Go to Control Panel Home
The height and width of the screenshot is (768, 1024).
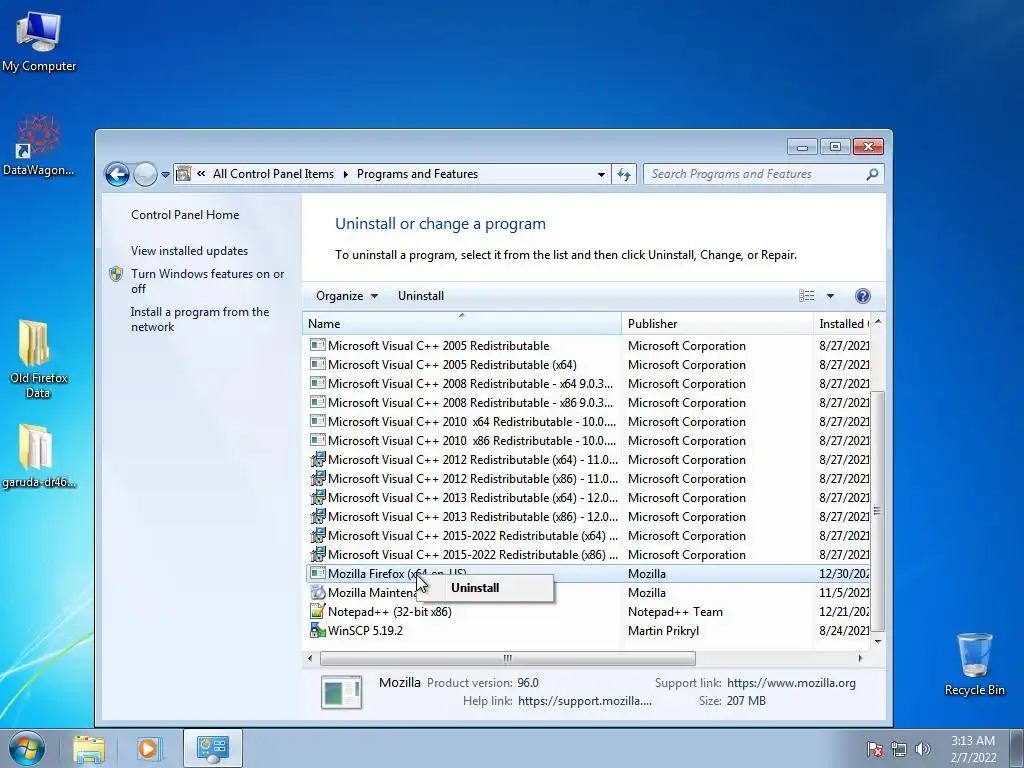click(185, 215)
